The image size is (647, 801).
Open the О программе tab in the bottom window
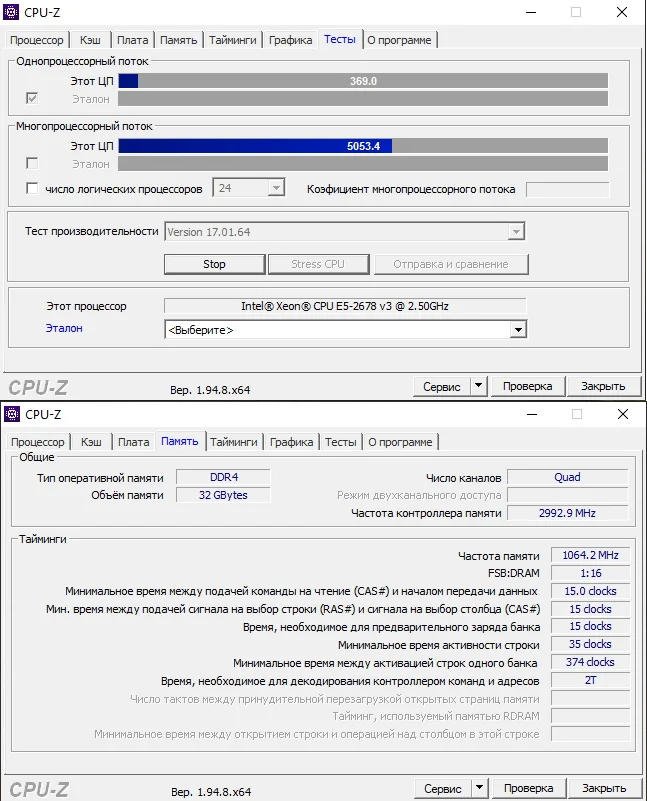pyautogui.click(x=400, y=442)
